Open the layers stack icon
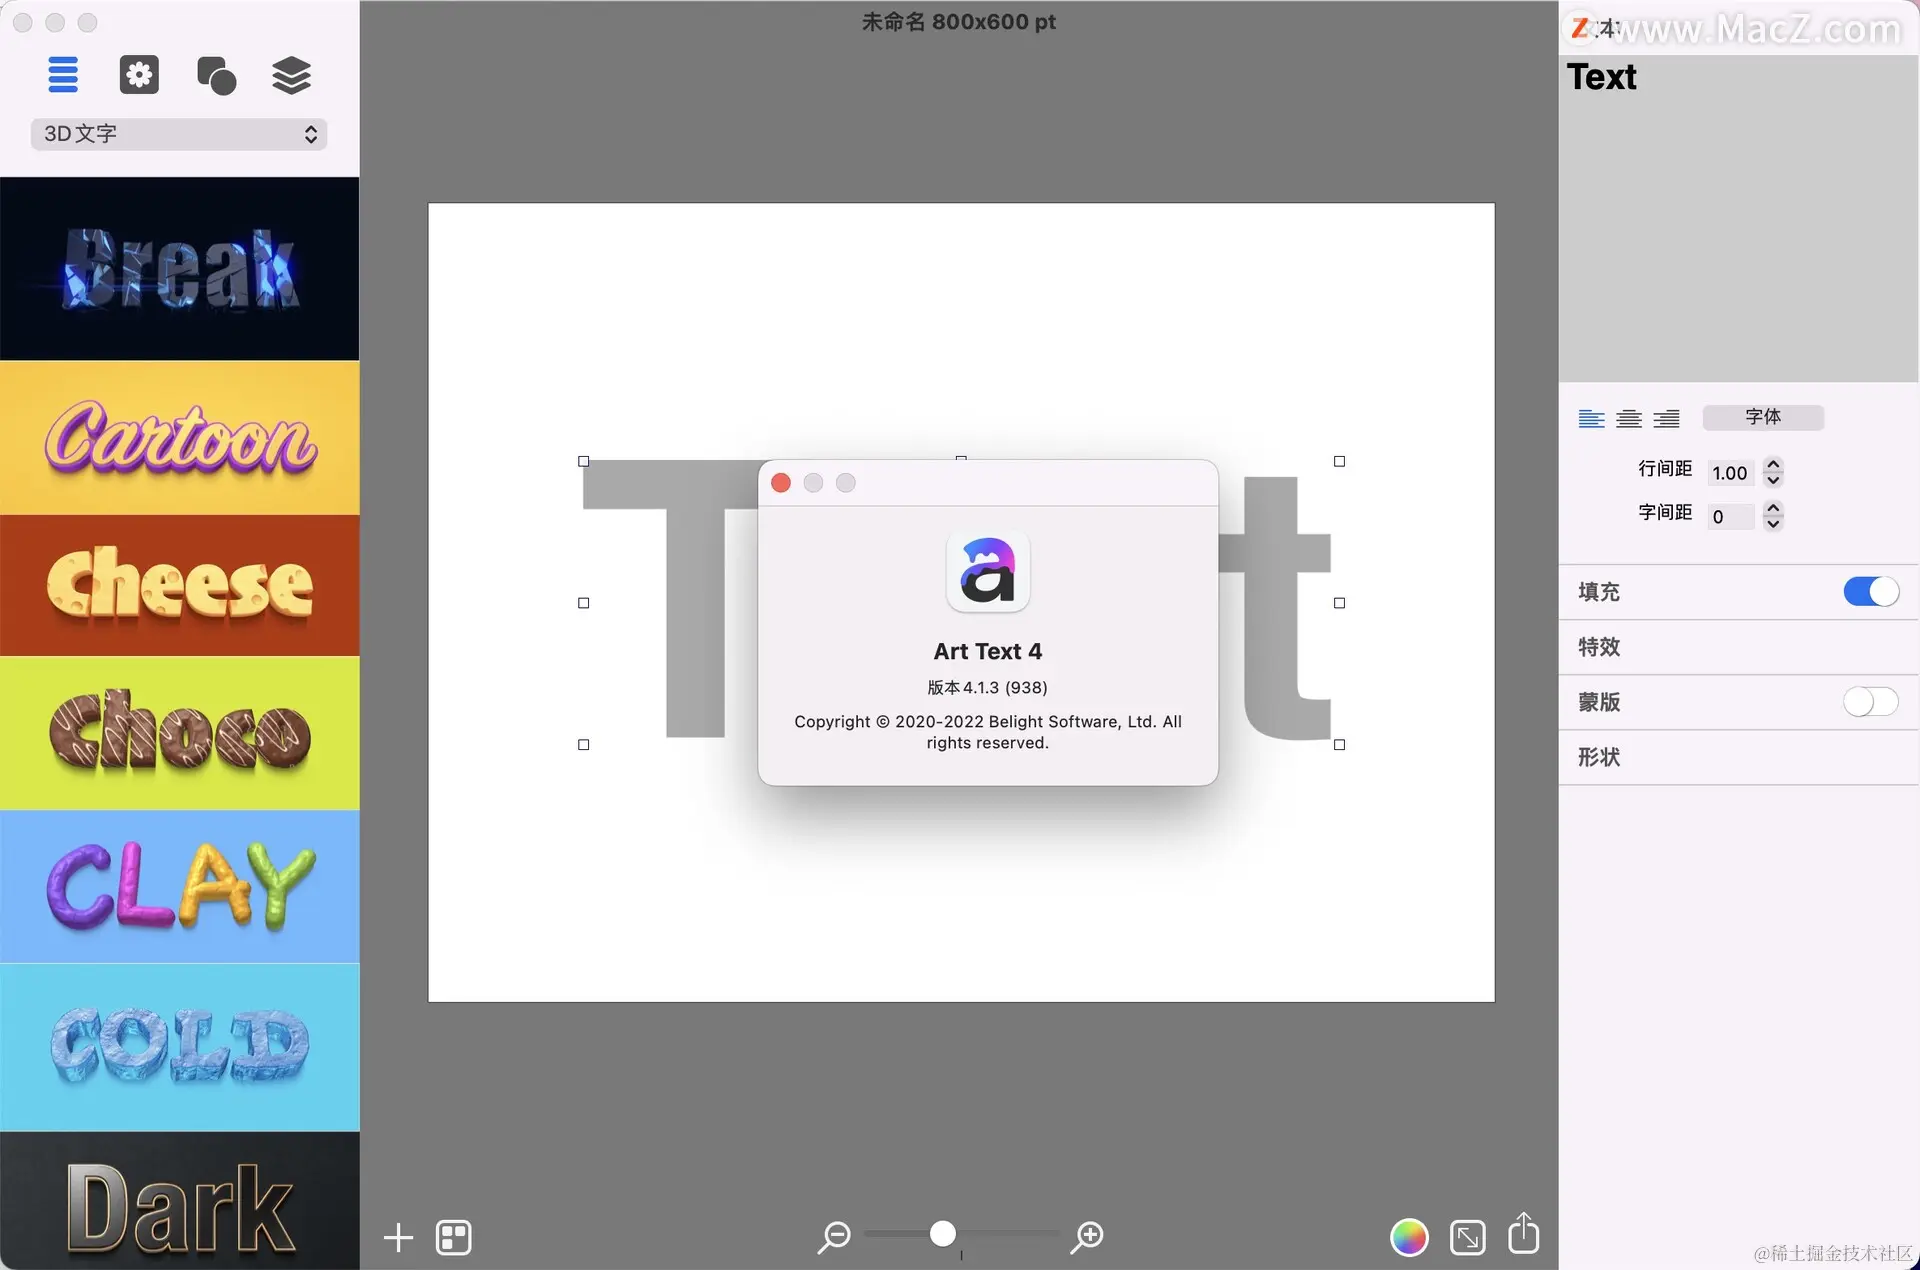Viewport: 1920px width, 1270px height. point(291,75)
